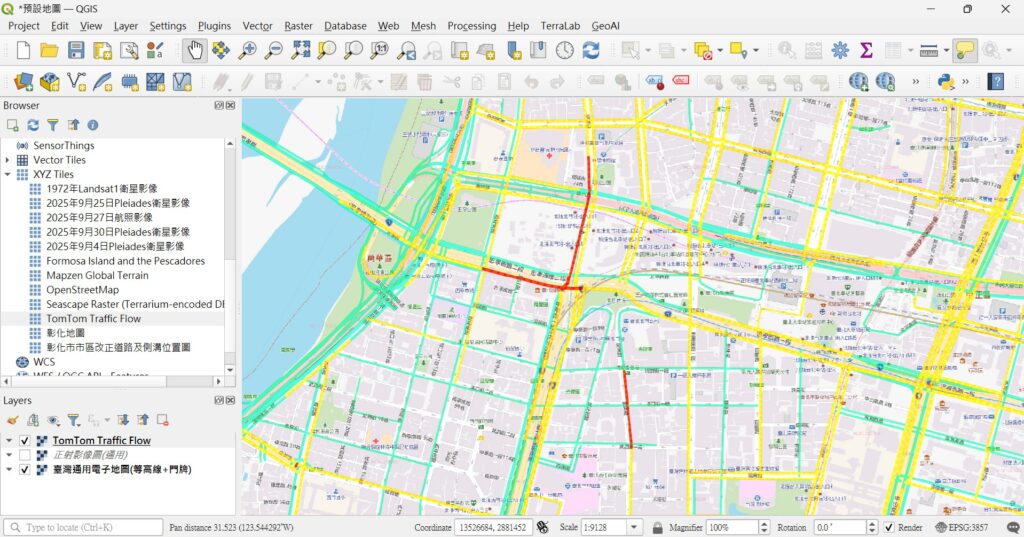The image size is (1024, 537).
Task: Select Mapzen Global Terrain tile entry
Action: click(x=97, y=276)
